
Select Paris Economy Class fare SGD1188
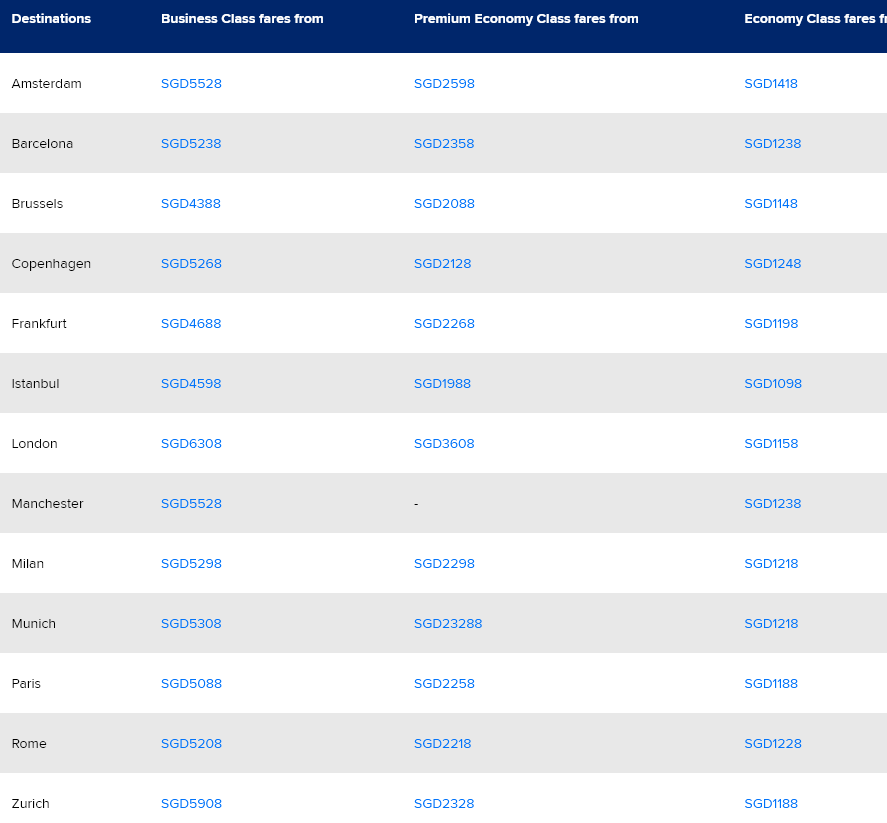click(x=771, y=684)
